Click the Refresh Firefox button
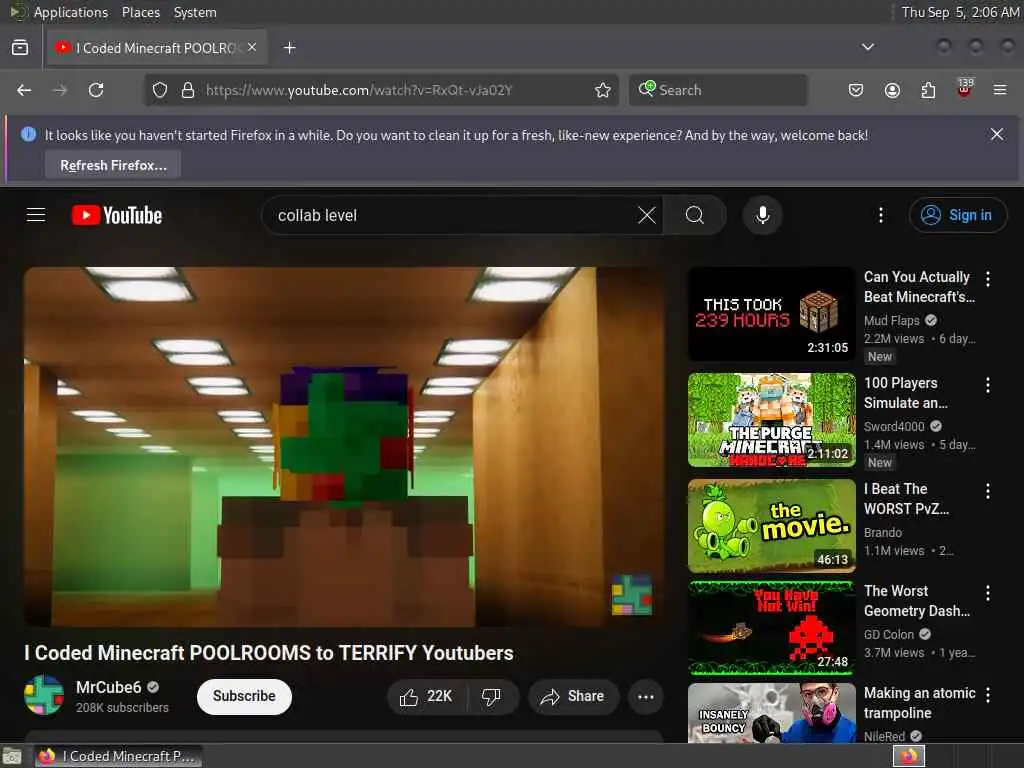 pyautogui.click(x=113, y=165)
